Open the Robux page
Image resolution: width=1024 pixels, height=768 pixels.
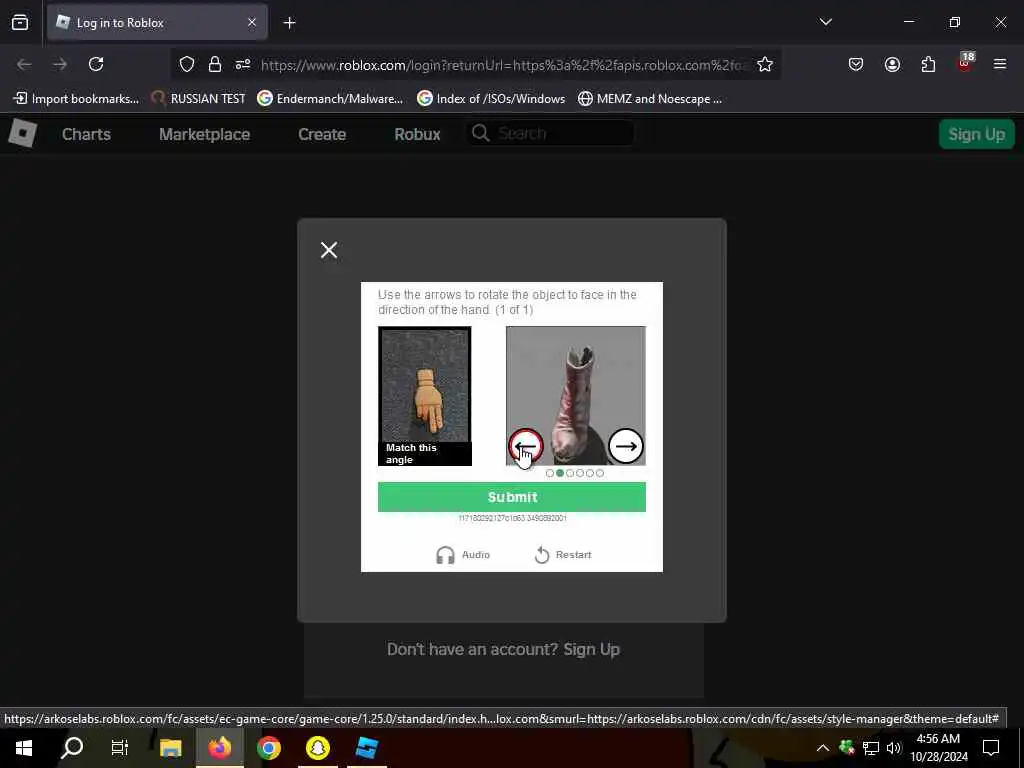click(x=417, y=135)
